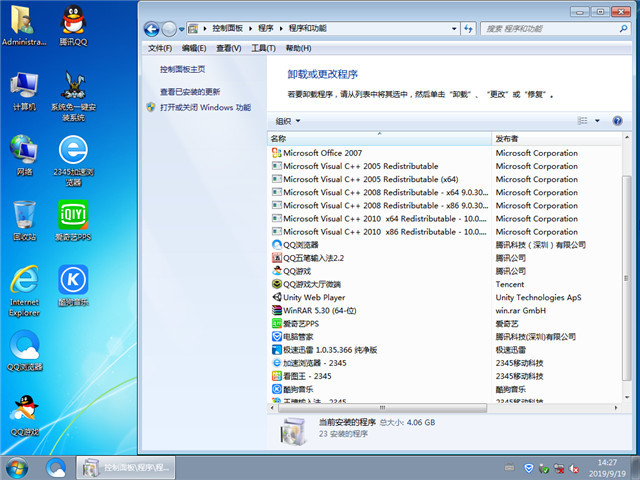640x480 pixels.
Task: Click the network tray icon with red X
Action: click(x=559, y=468)
